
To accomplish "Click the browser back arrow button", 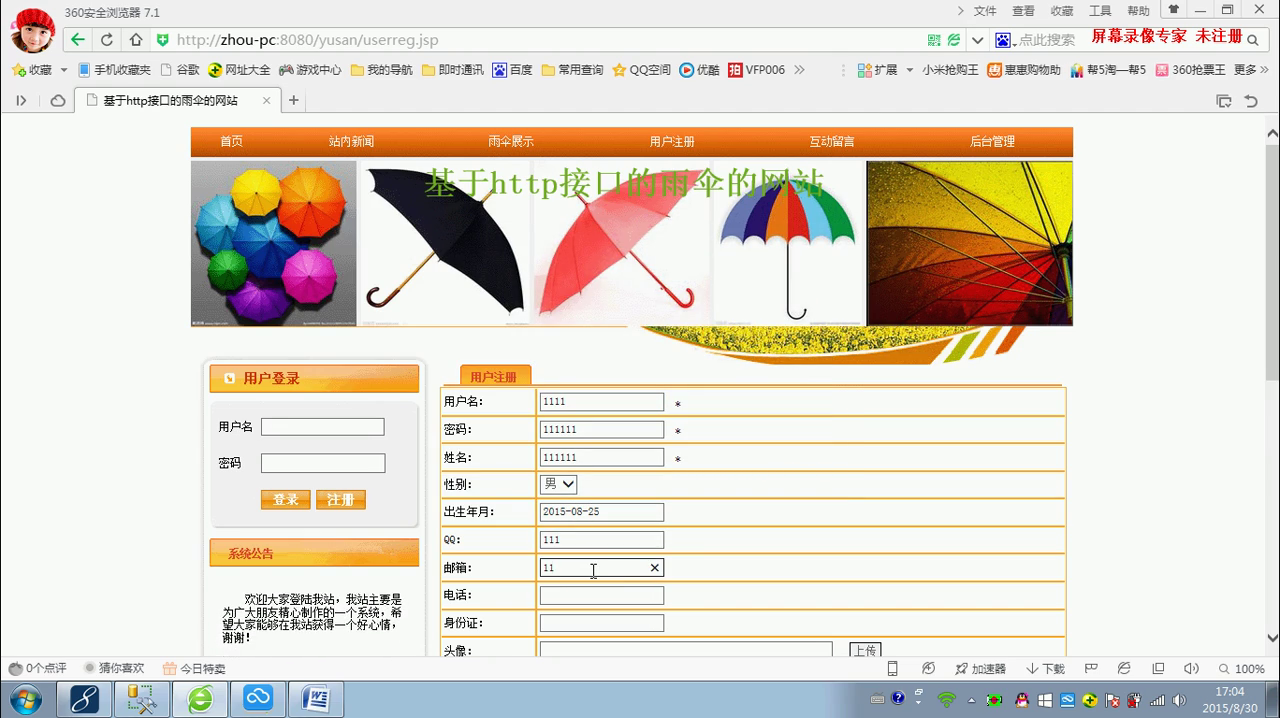I will point(78,40).
